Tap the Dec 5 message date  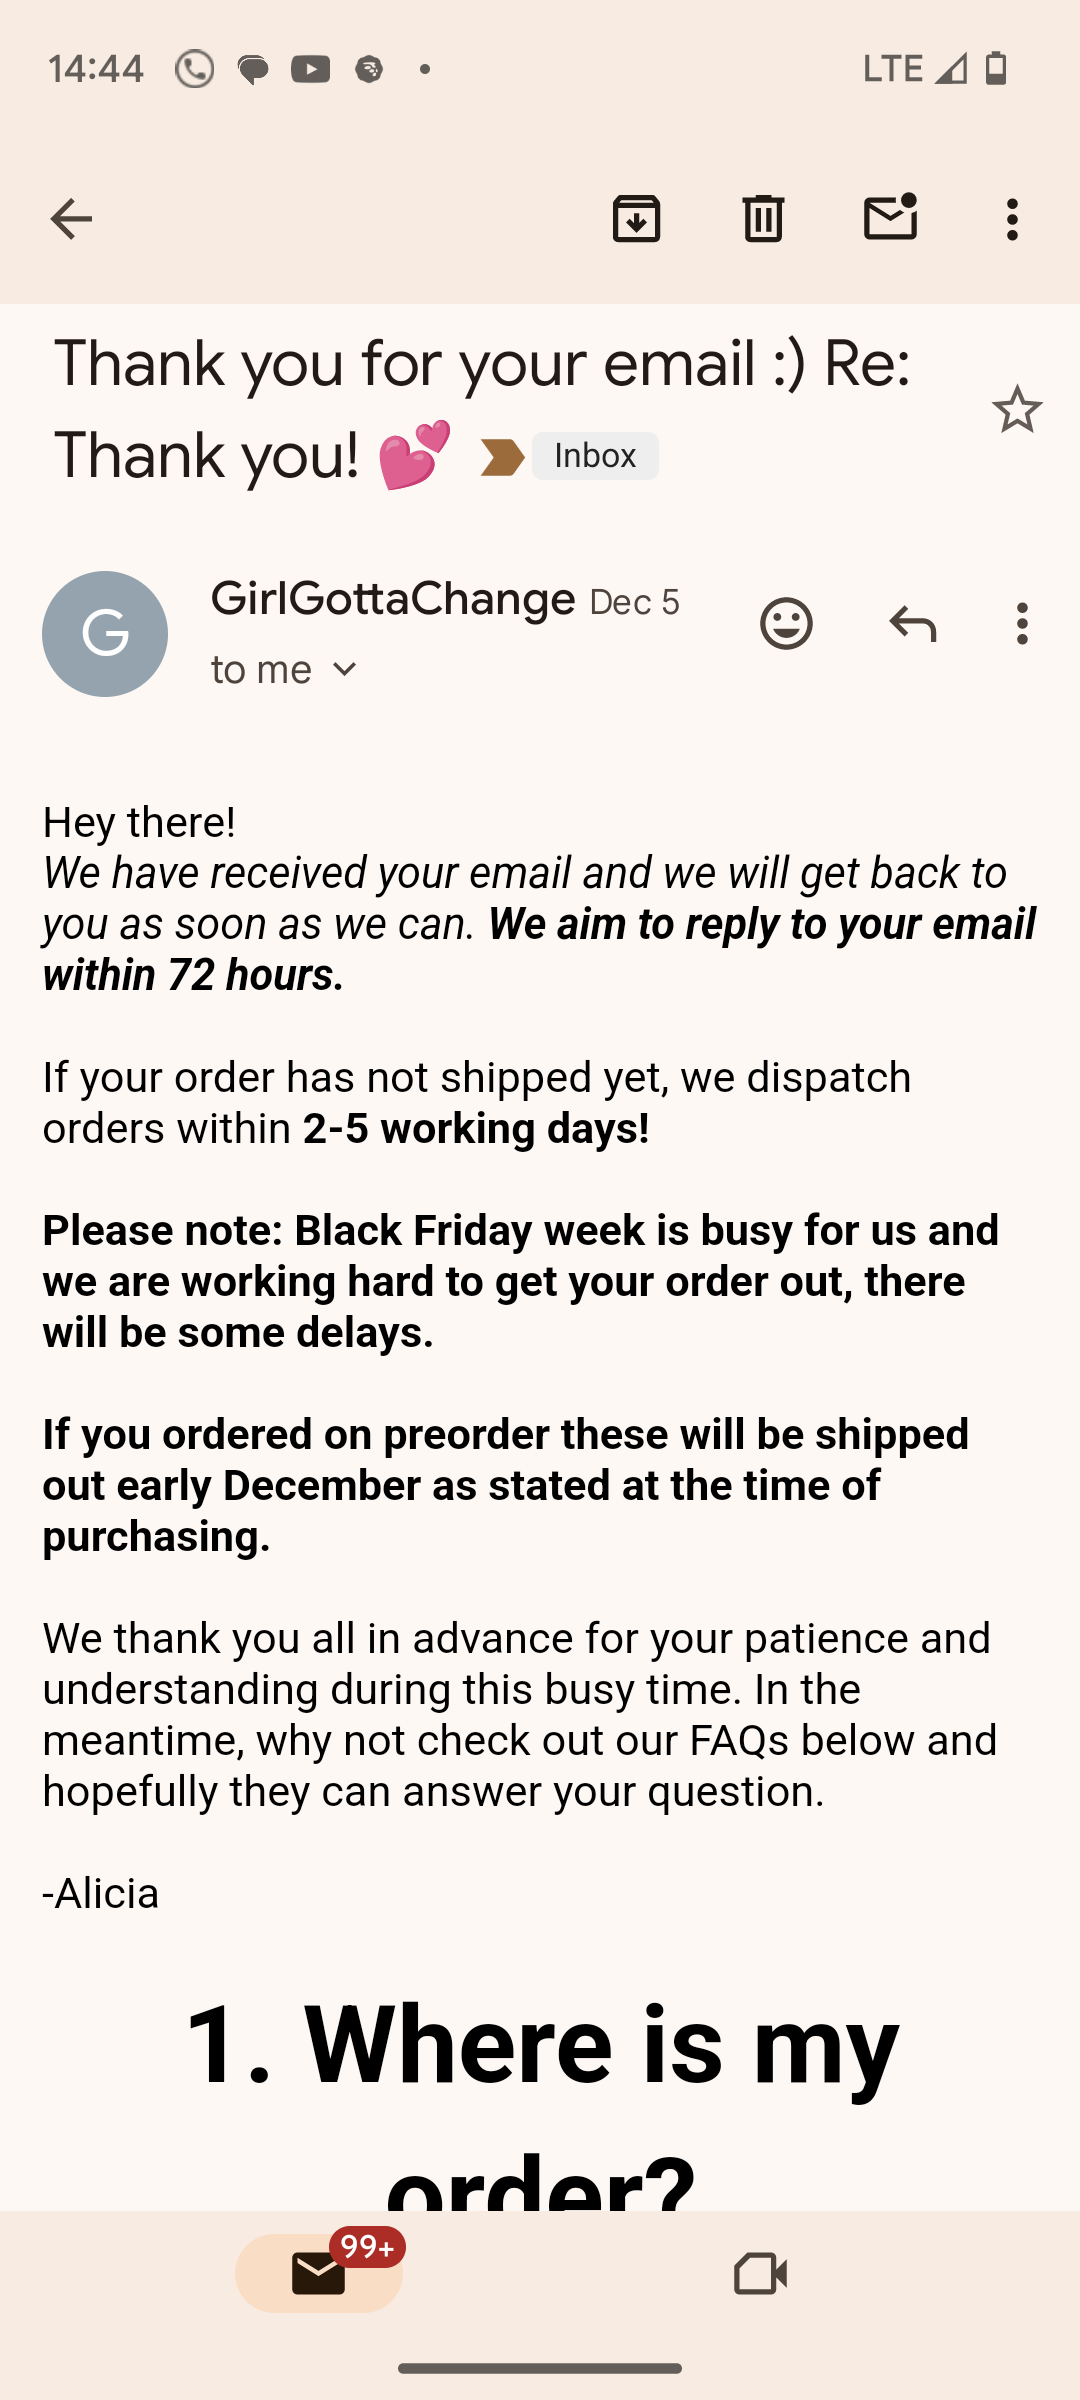coord(634,603)
